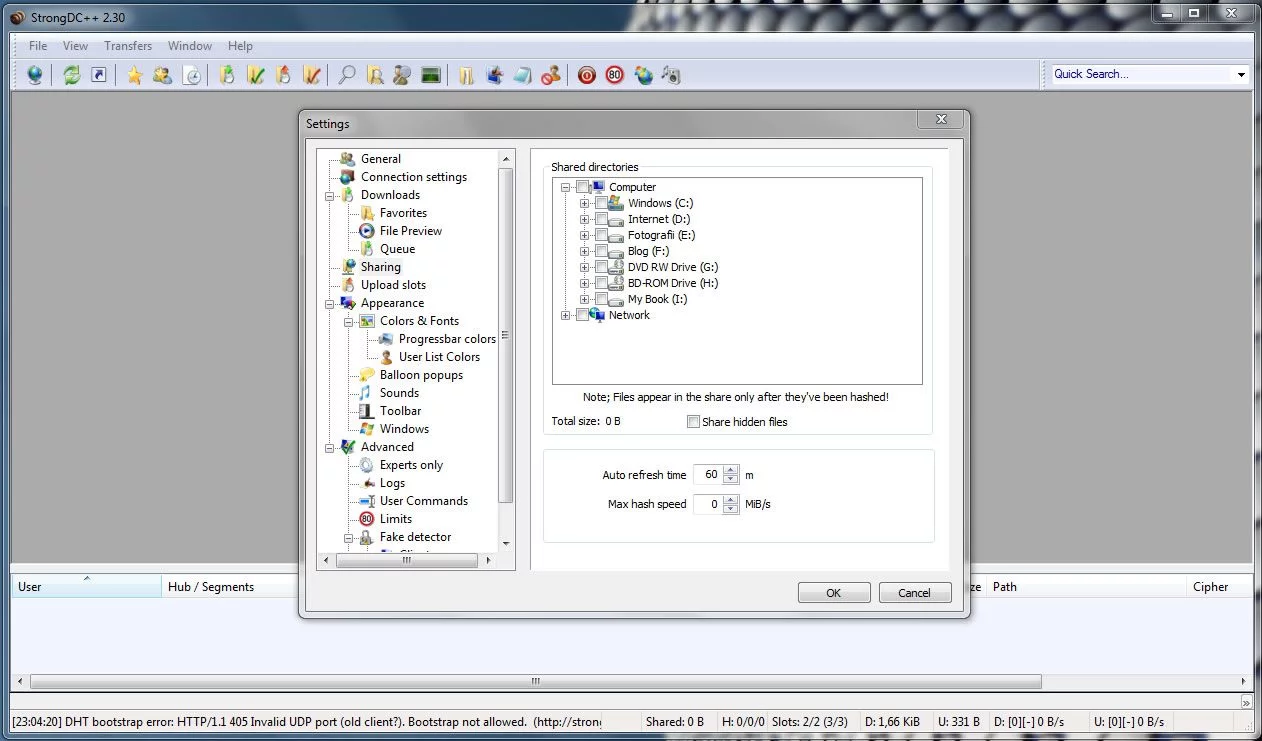Open Upload Queue toolbar icon
This screenshot has width=1262, height=741.
tap(283, 75)
